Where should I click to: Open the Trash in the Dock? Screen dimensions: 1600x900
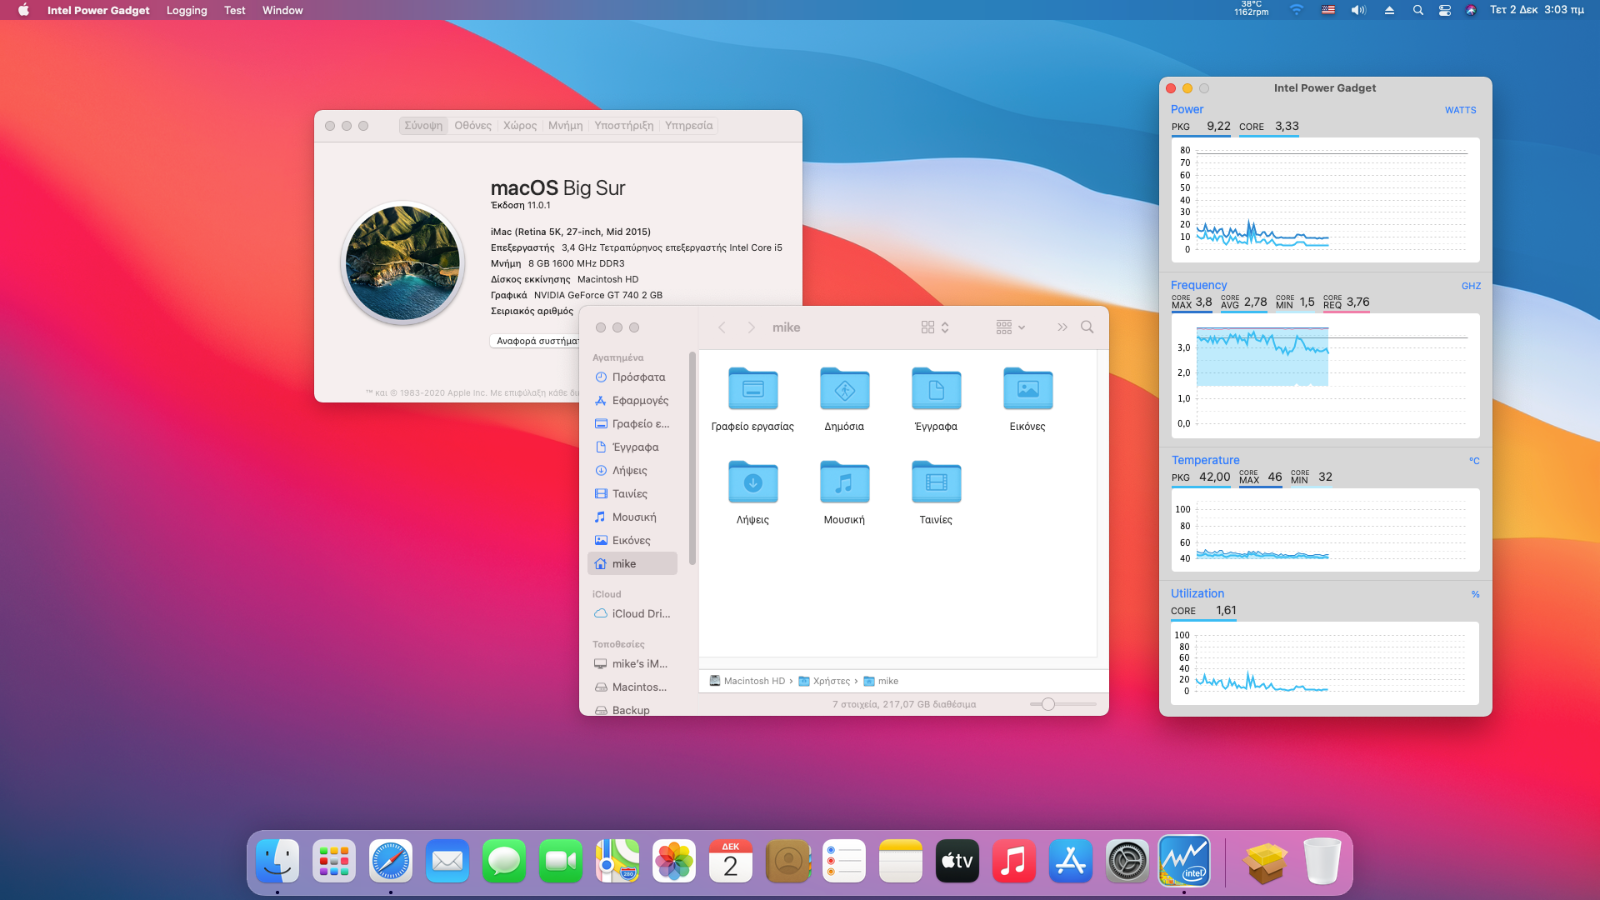1322,860
